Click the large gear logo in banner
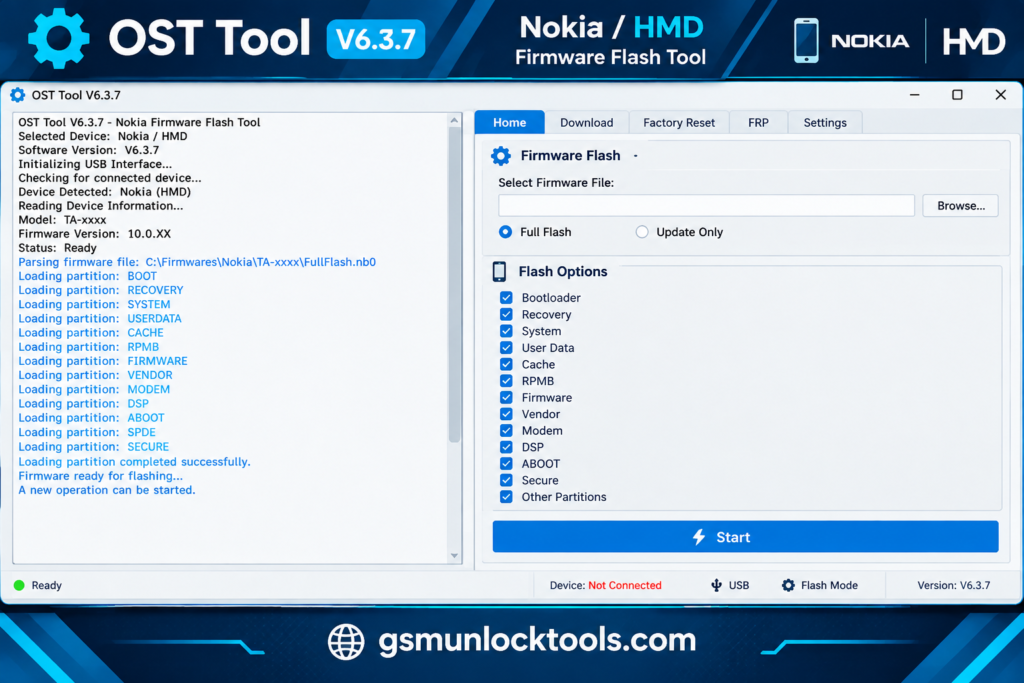The height and width of the screenshot is (683, 1024). click(59, 38)
